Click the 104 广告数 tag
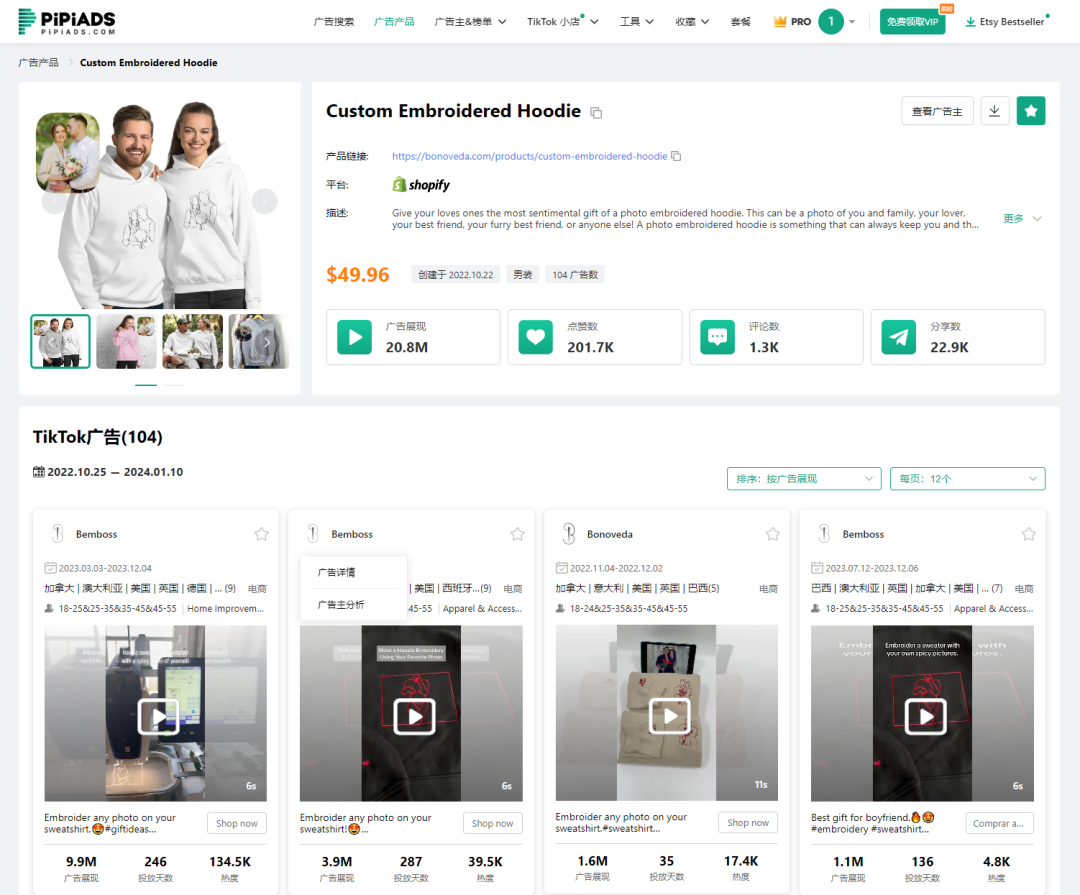This screenshot has height=895, width=1080. pos(575,275)
